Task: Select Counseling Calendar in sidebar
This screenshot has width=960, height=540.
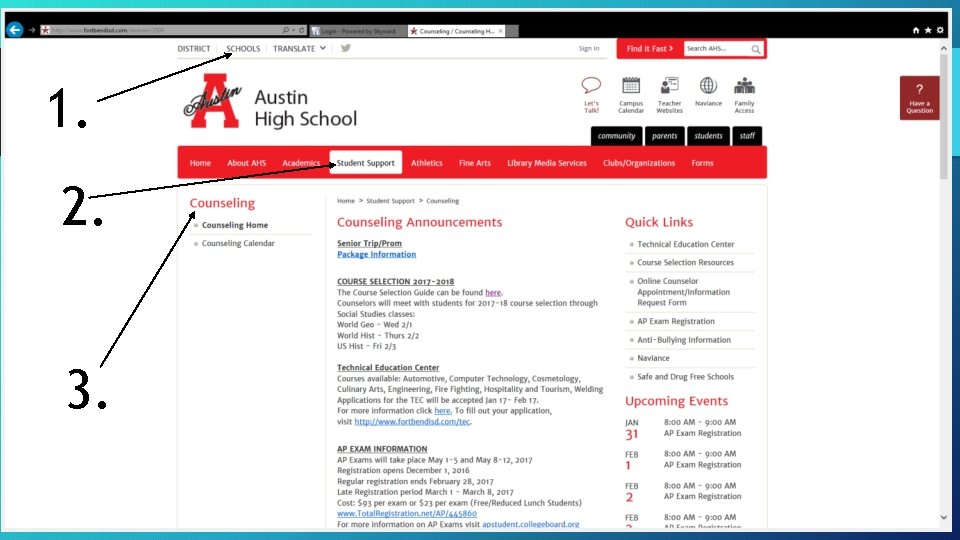Action: (x=238, y=244)
